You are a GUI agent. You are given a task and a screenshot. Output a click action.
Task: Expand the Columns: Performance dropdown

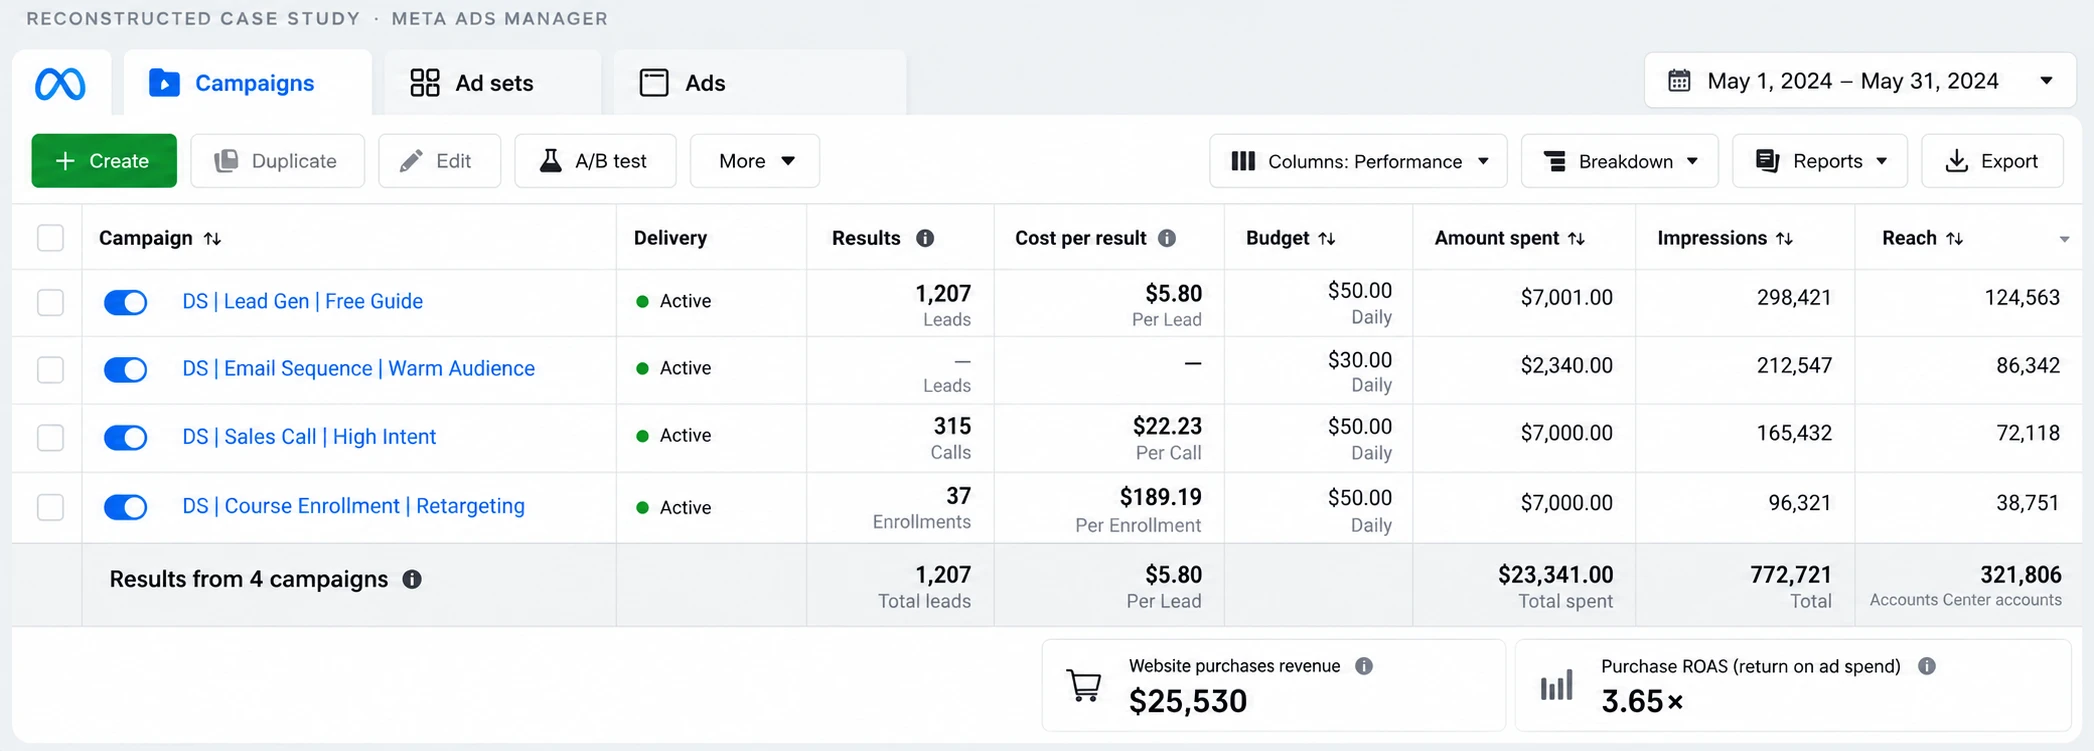pos(1358,161)
